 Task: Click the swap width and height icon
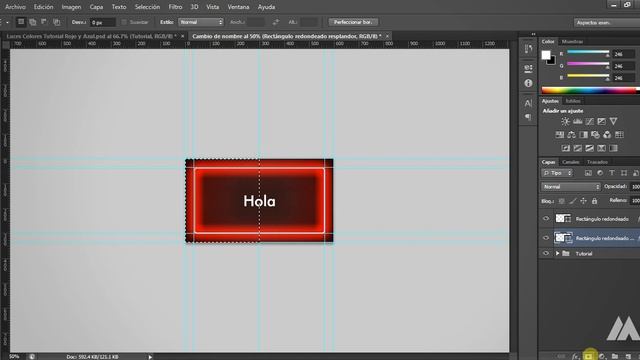click(276, 22)
